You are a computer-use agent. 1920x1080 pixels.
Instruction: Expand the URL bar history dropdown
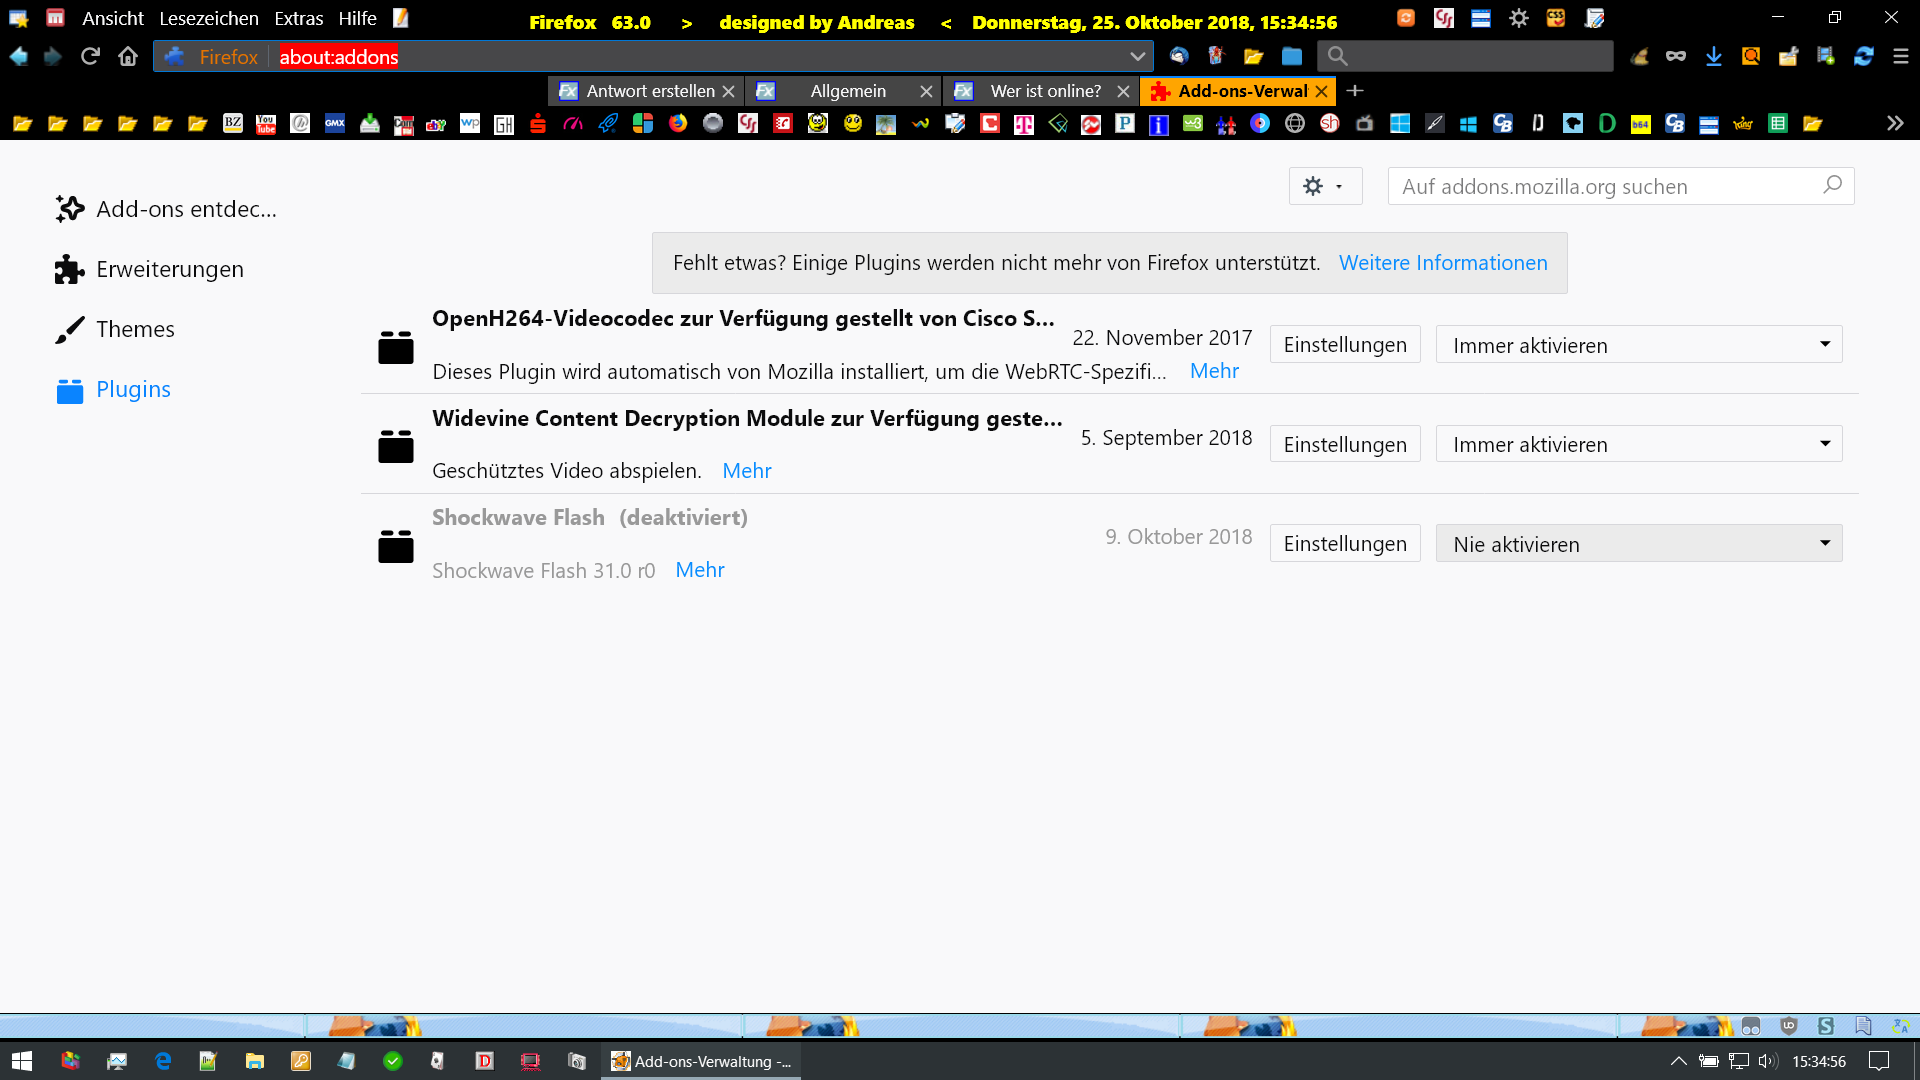click(x=1137, y=57)
